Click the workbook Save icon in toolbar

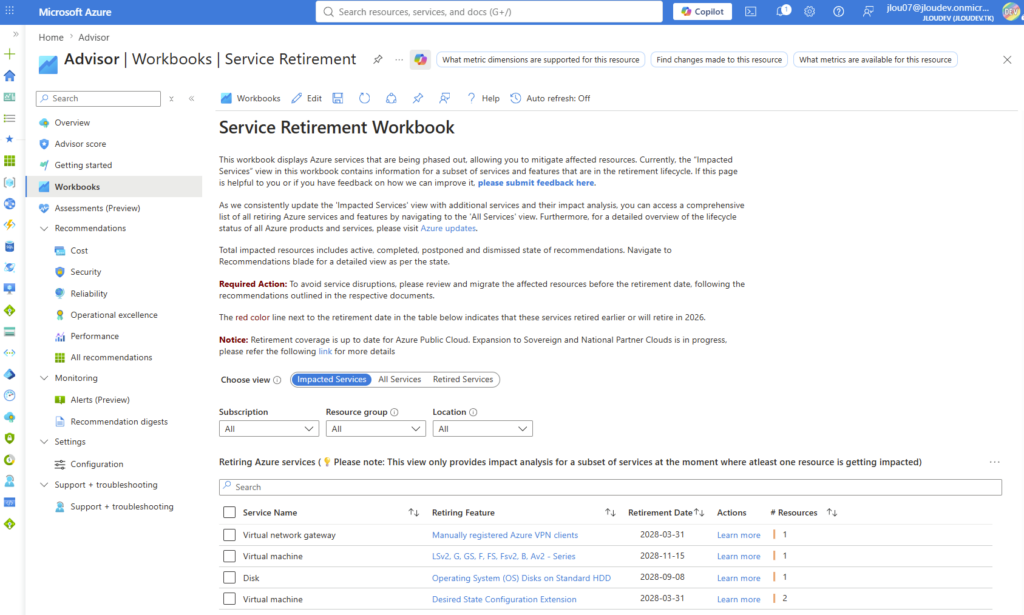(x=338, y=98)
